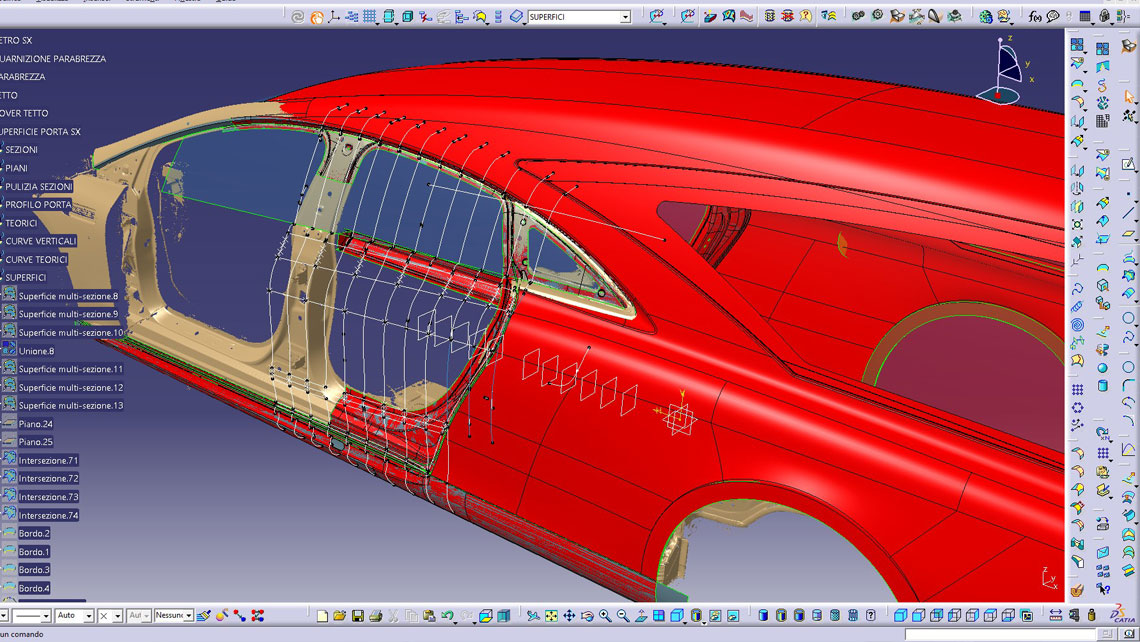The image size is (1140, 642).
Task: Select Bordo.4 in the tree
Action: coord(34,588)
